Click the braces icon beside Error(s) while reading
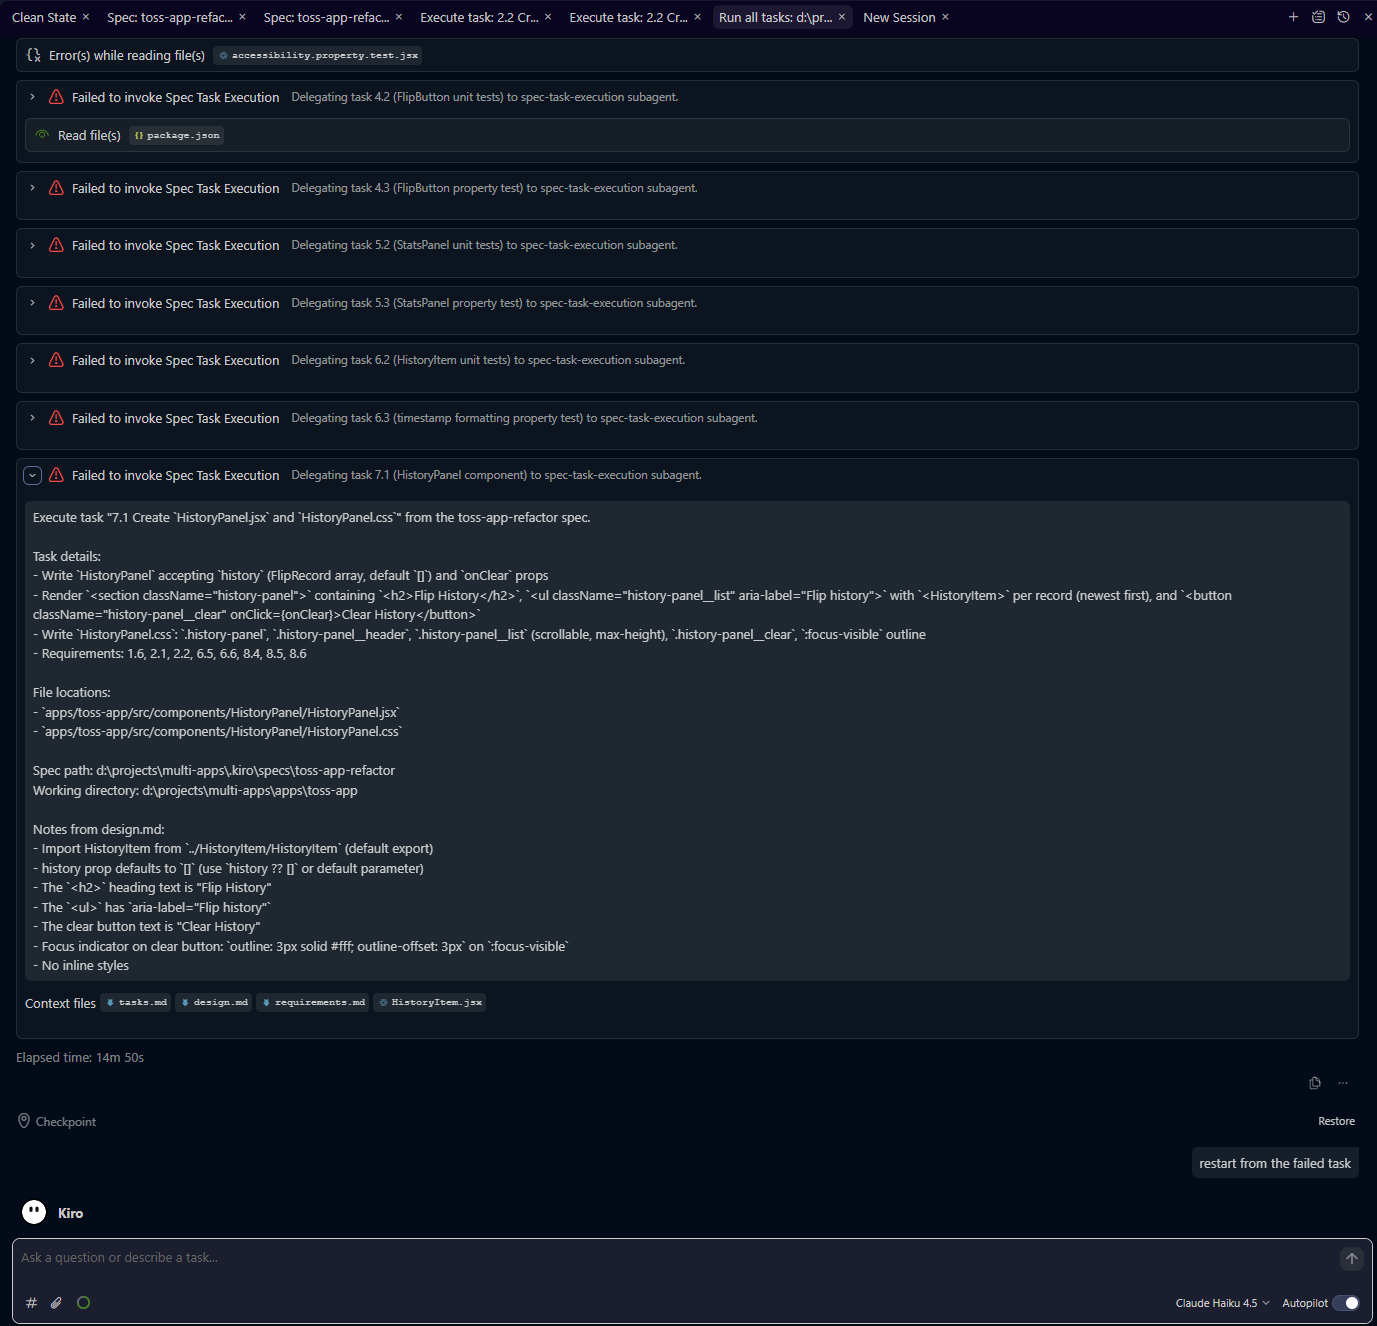 (x=34, y=55)
